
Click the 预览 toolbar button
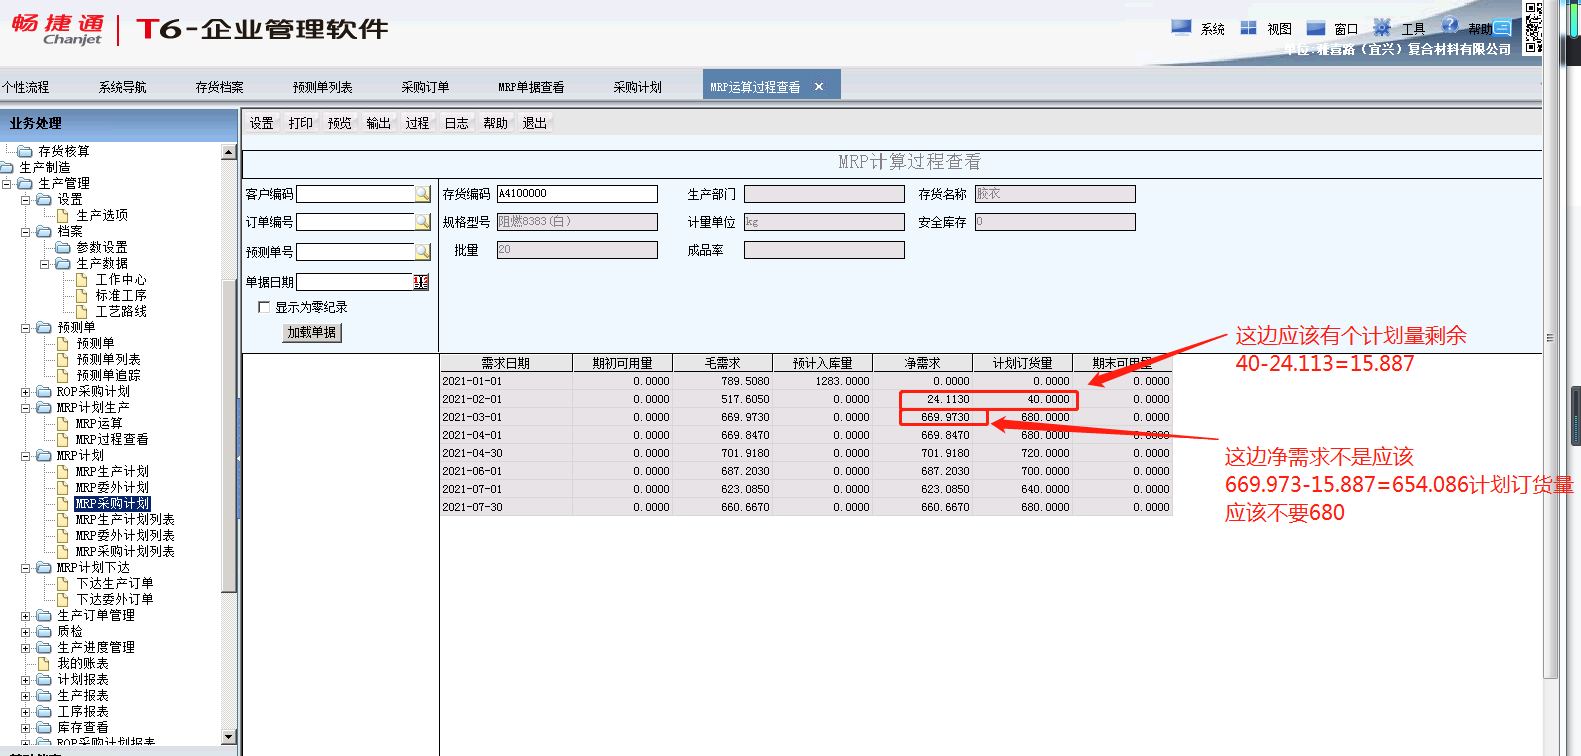pos(340,123)
